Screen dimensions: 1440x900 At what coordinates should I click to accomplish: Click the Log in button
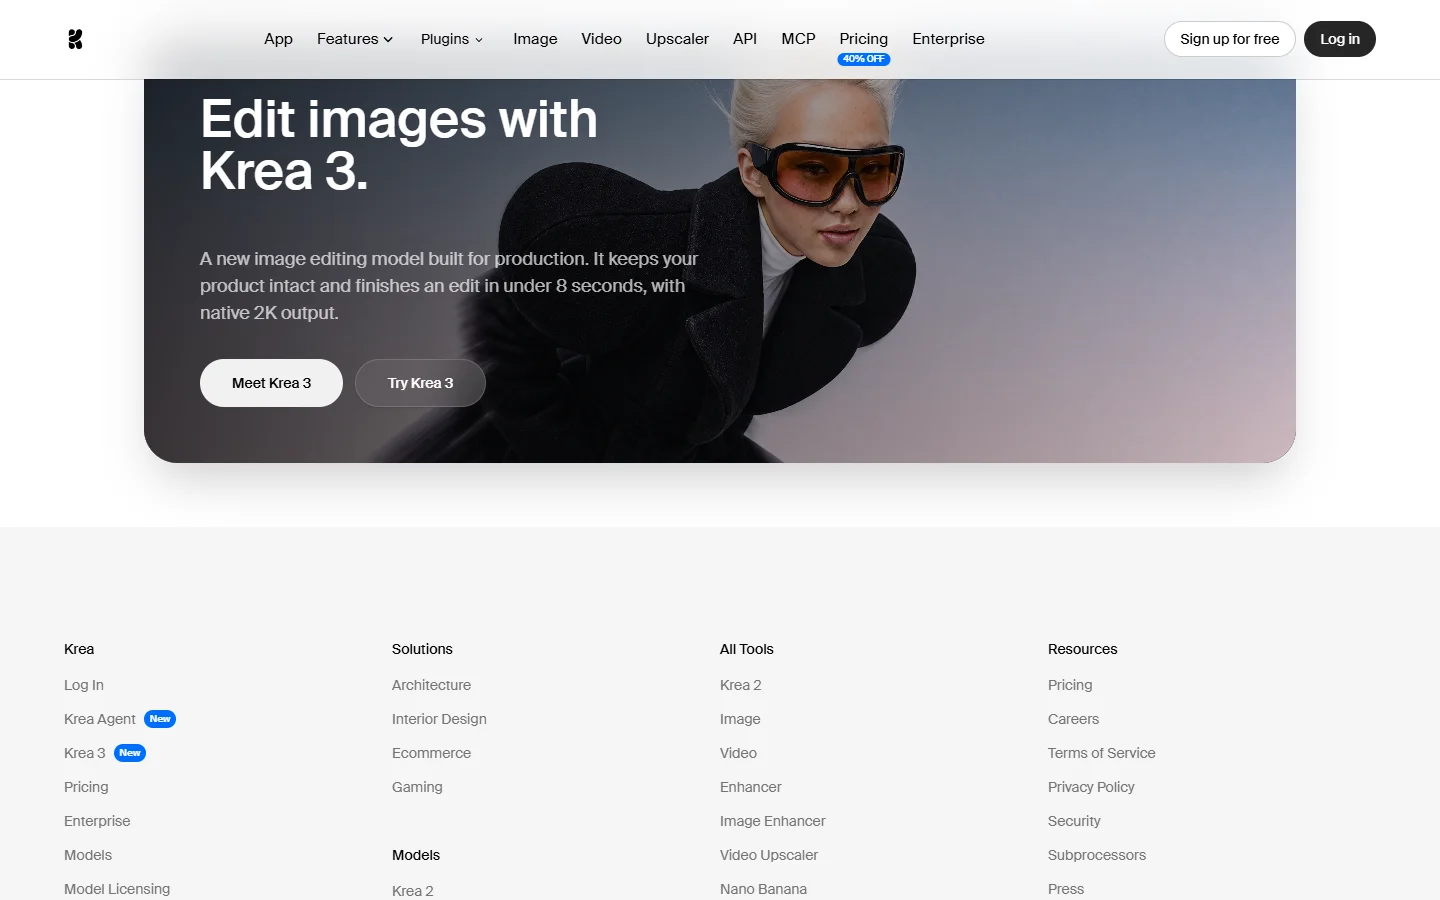[x=1340, y=39]
